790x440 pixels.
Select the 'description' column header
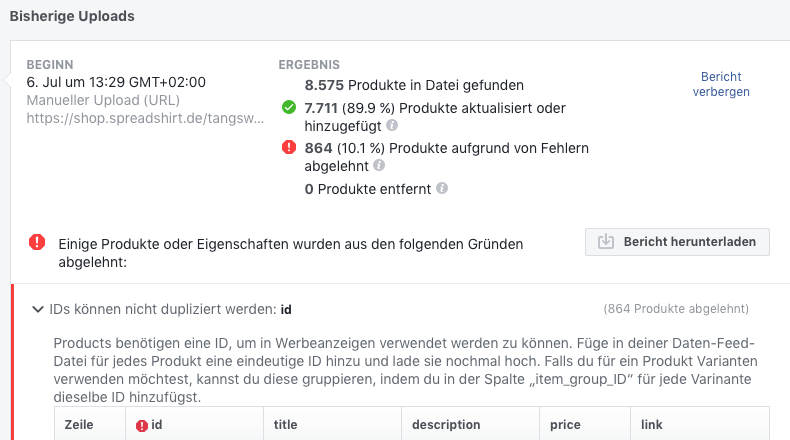[x=446, y=425]
